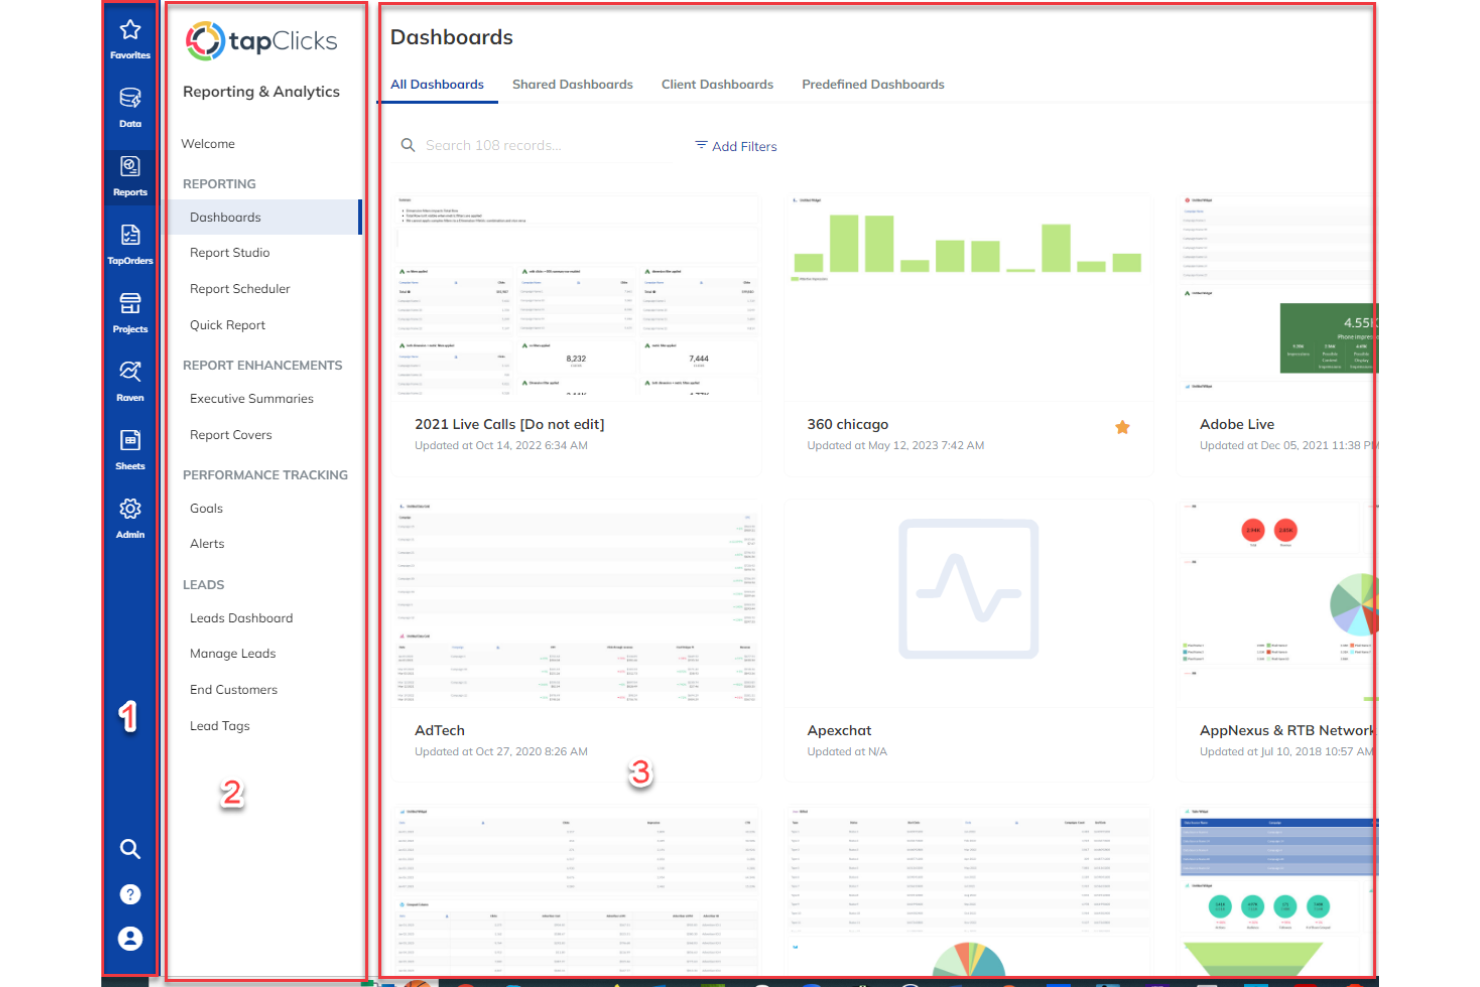Open Goals under Performance Tracking

(206, 509)
